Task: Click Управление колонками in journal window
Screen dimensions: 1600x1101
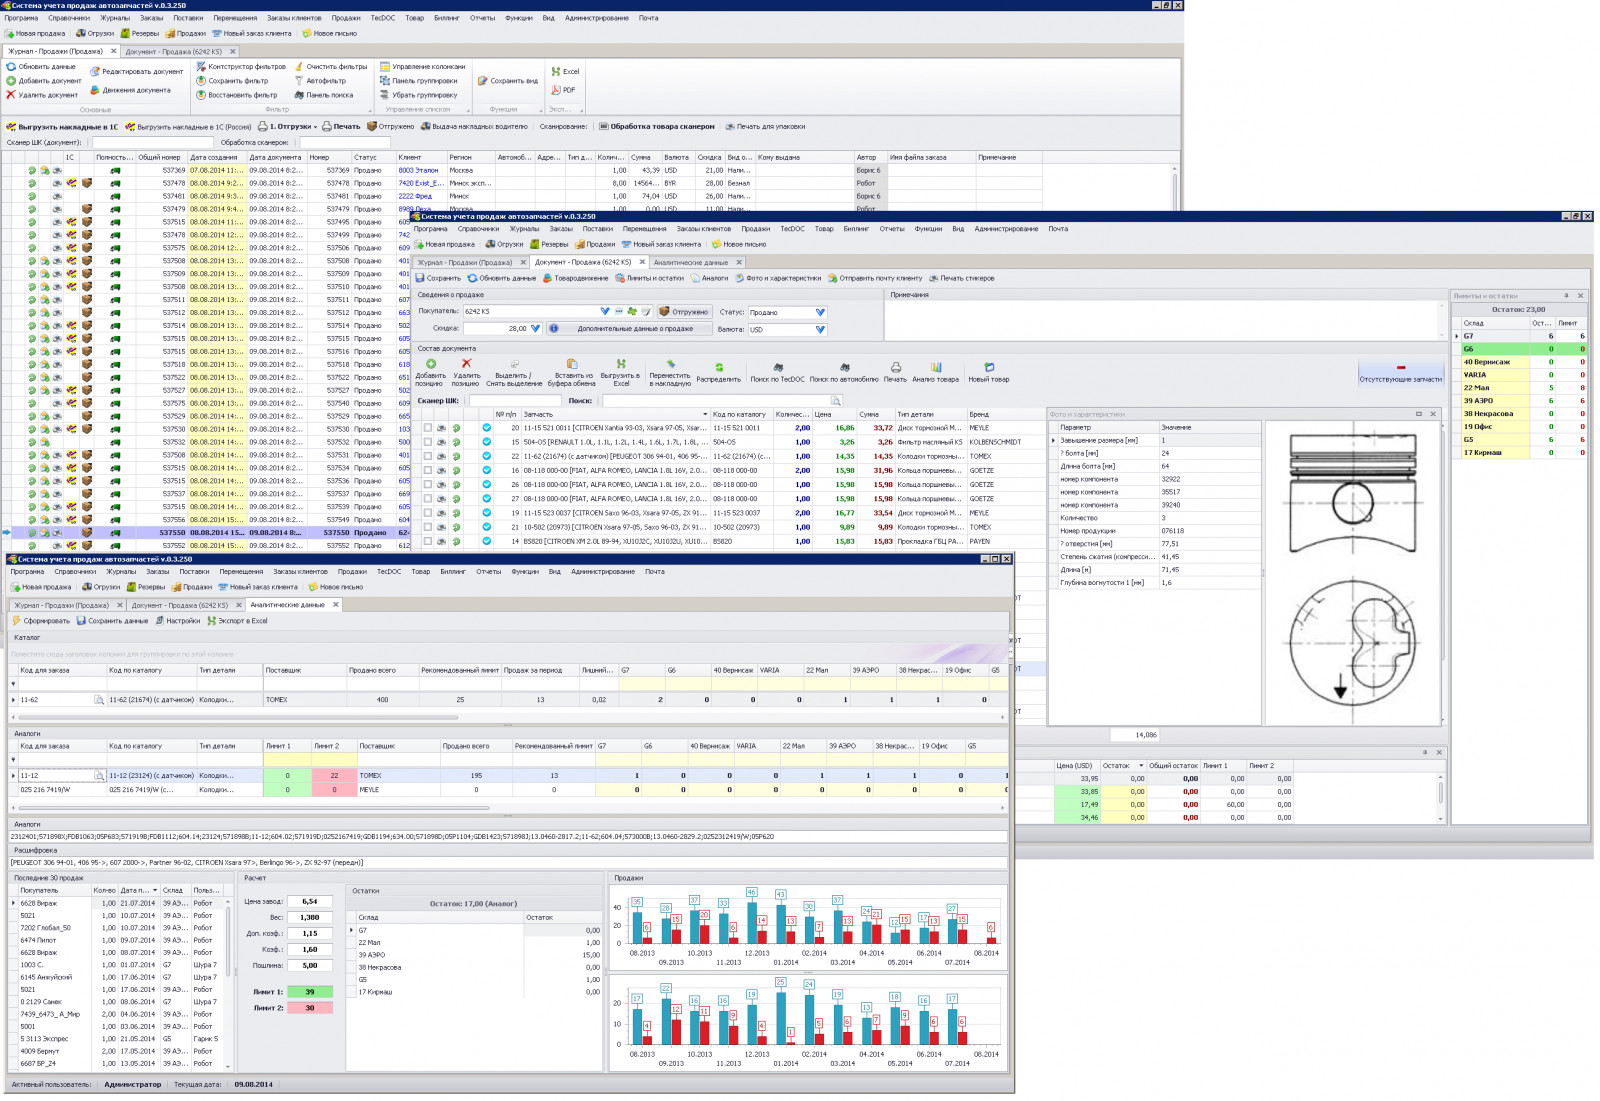Action: [x=422, y=67]
